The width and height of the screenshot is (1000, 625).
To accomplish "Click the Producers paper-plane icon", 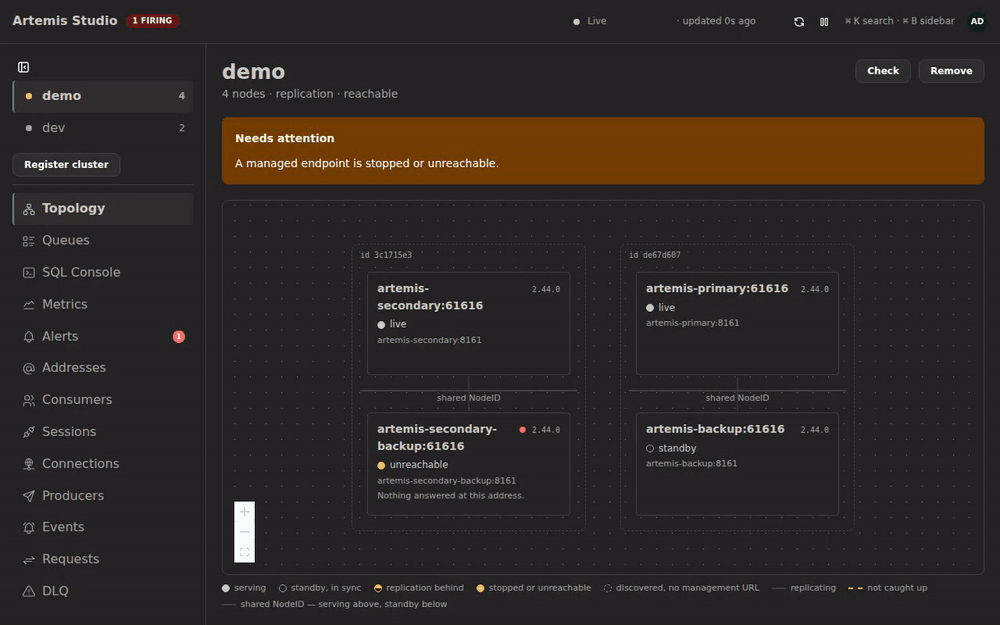I will (29, 496).
